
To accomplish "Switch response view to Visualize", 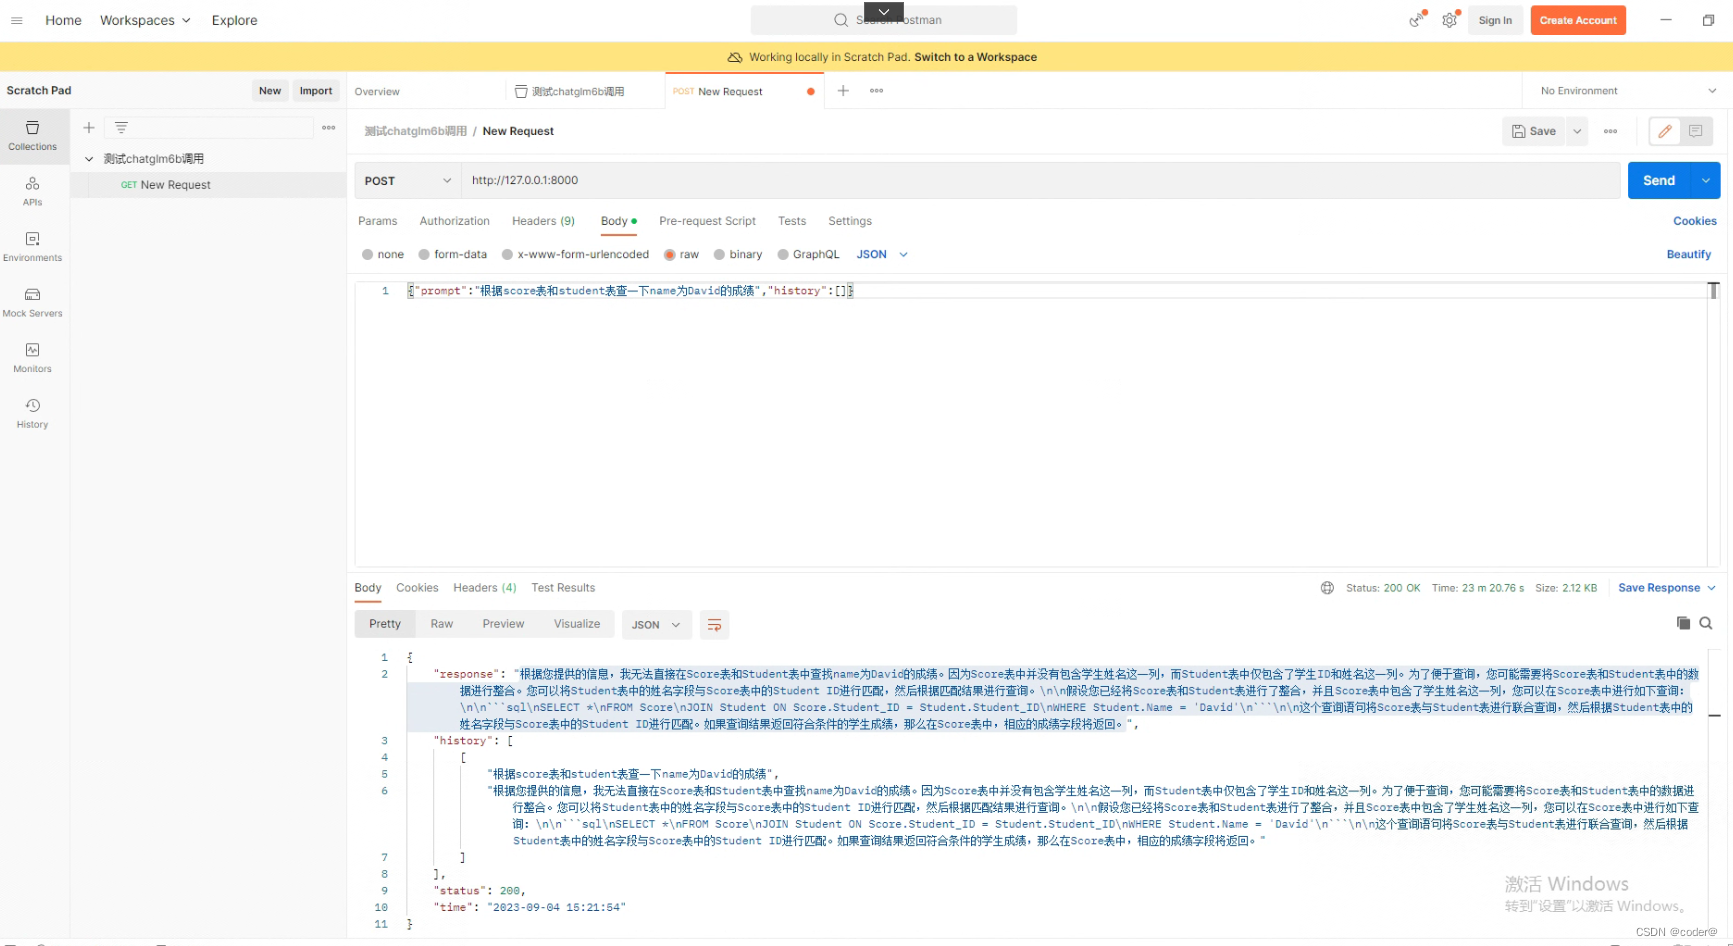I will tap(577, 624).
